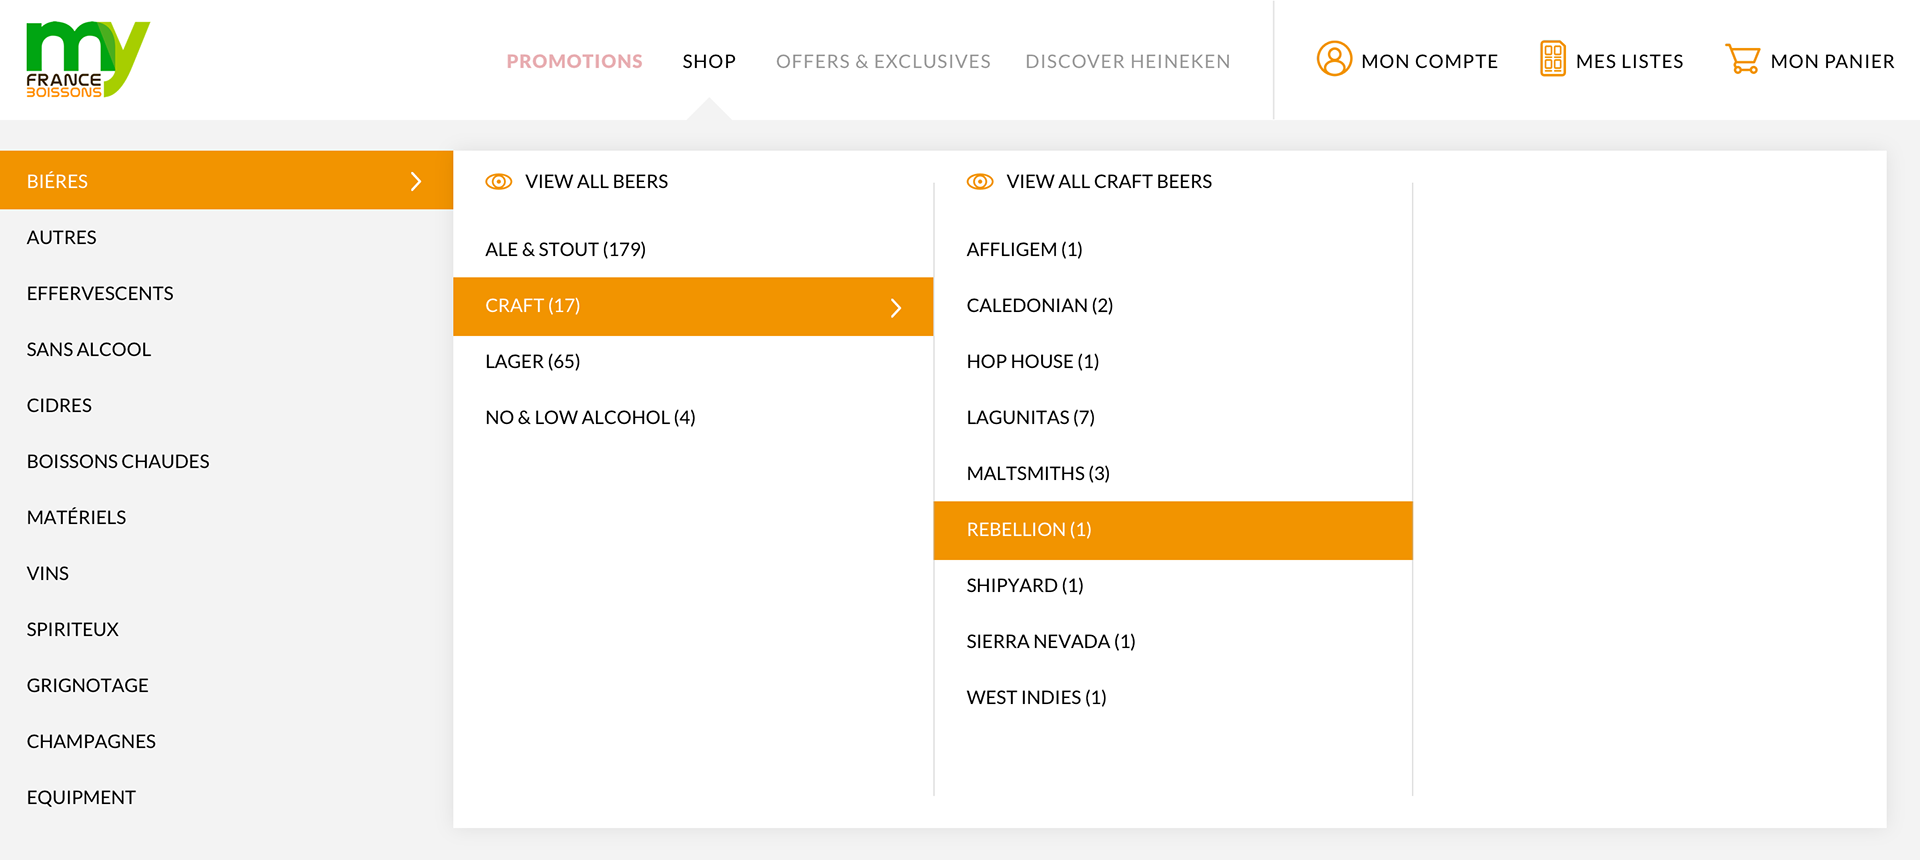
Task: Select the Rebellion (1) brand
Action: click(x=1029, y=529)
